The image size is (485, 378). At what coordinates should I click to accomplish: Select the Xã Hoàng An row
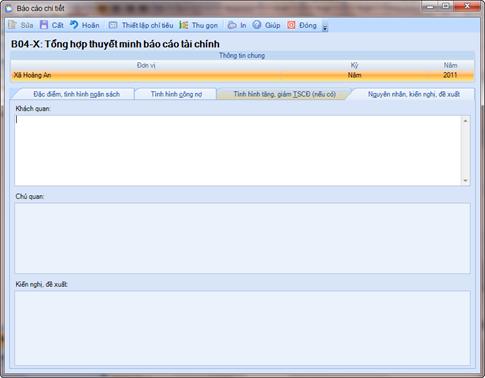(x=242, y=75)
